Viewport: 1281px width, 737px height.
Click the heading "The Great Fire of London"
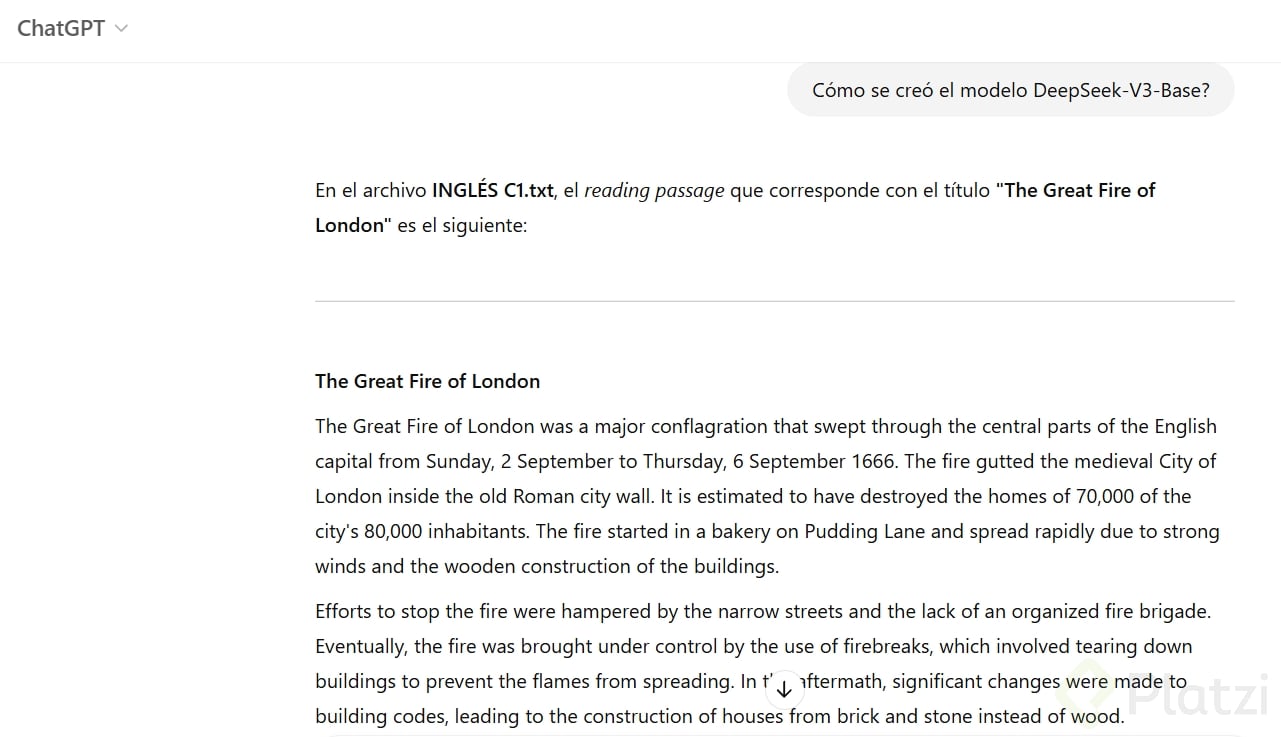[x=427, y=381]
